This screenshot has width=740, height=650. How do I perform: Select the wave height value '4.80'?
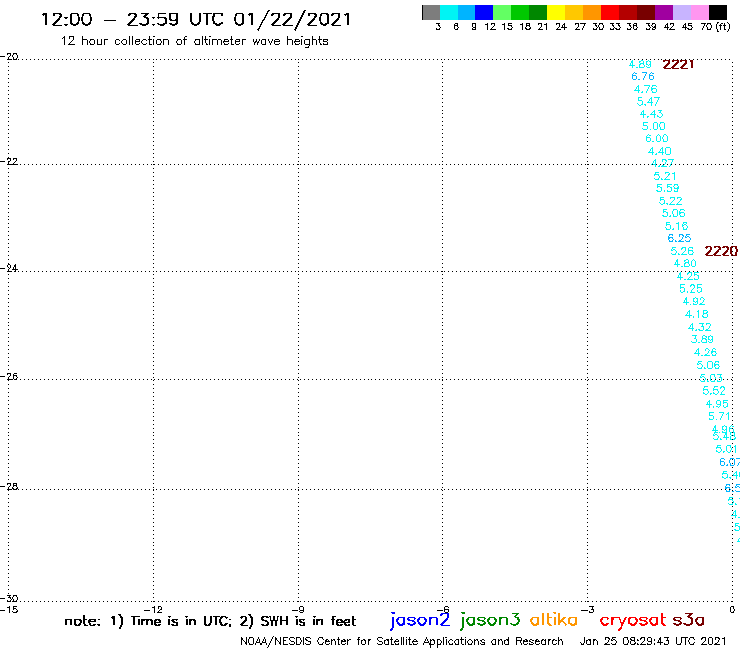[x=685, y=263]
